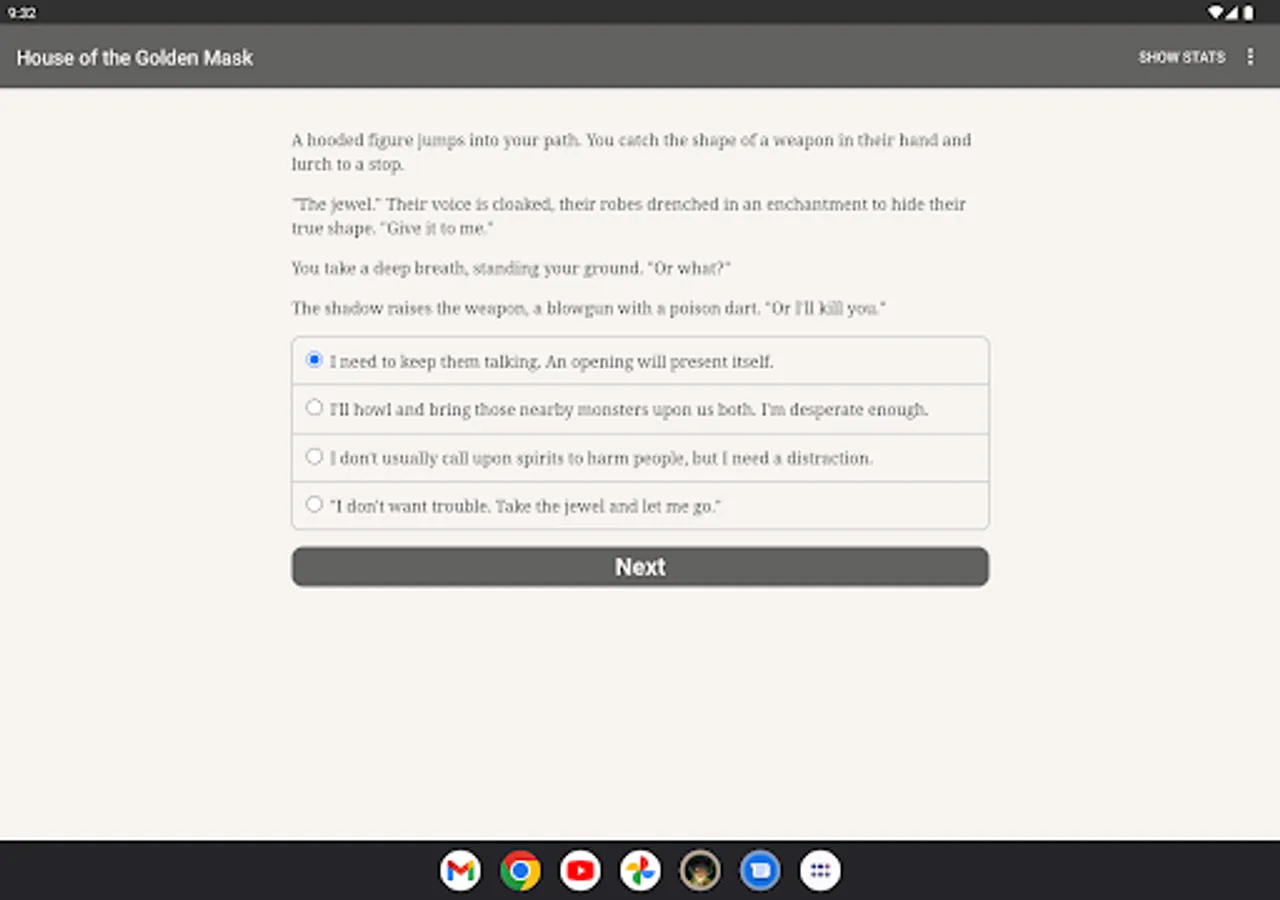
Task: Click the first answer choice row
Action: (x=640, y=360)
